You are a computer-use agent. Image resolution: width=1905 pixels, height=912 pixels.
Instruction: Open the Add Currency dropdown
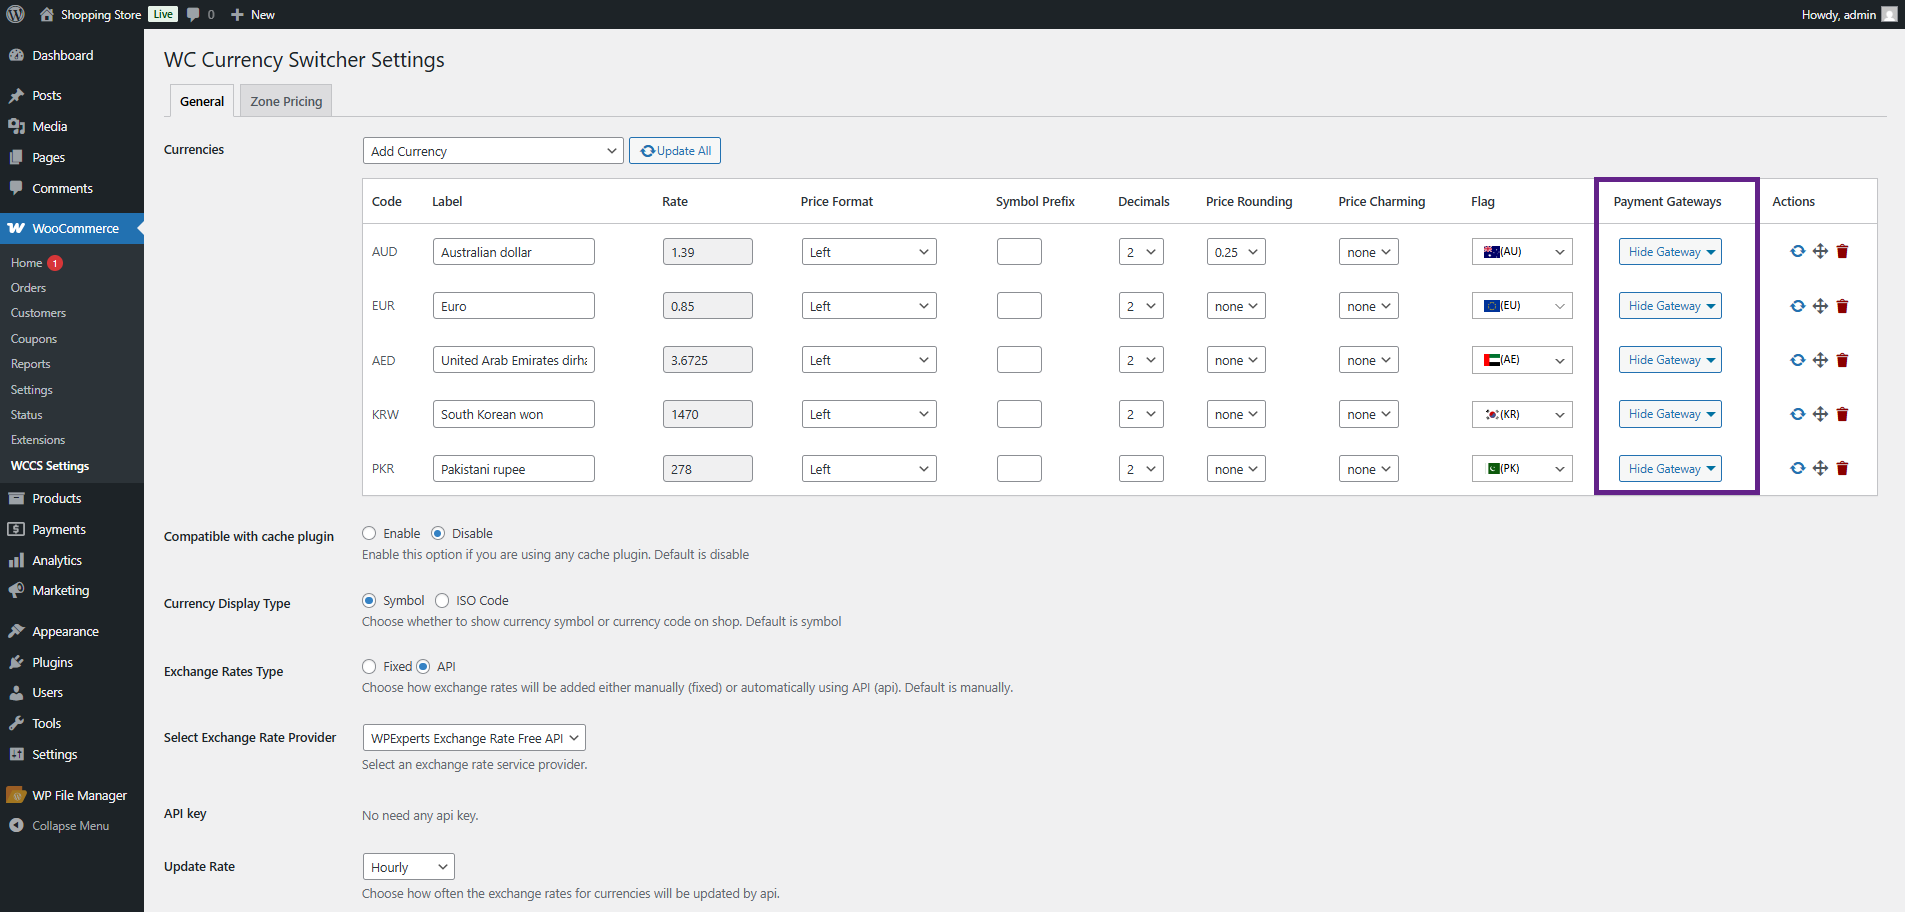pyautogui.click(x=493, y=151)
